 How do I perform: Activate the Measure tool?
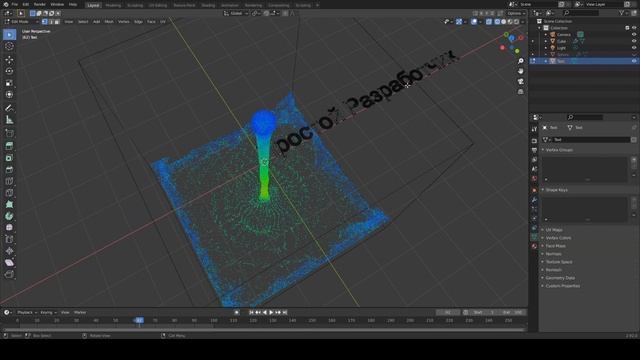9,120
